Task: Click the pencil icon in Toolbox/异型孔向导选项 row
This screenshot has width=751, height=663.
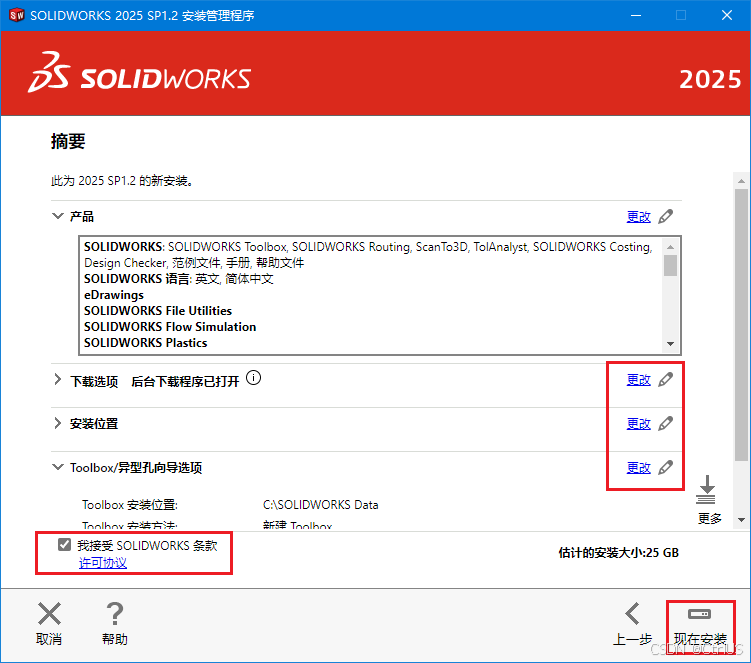Action: tap(665, 467)
